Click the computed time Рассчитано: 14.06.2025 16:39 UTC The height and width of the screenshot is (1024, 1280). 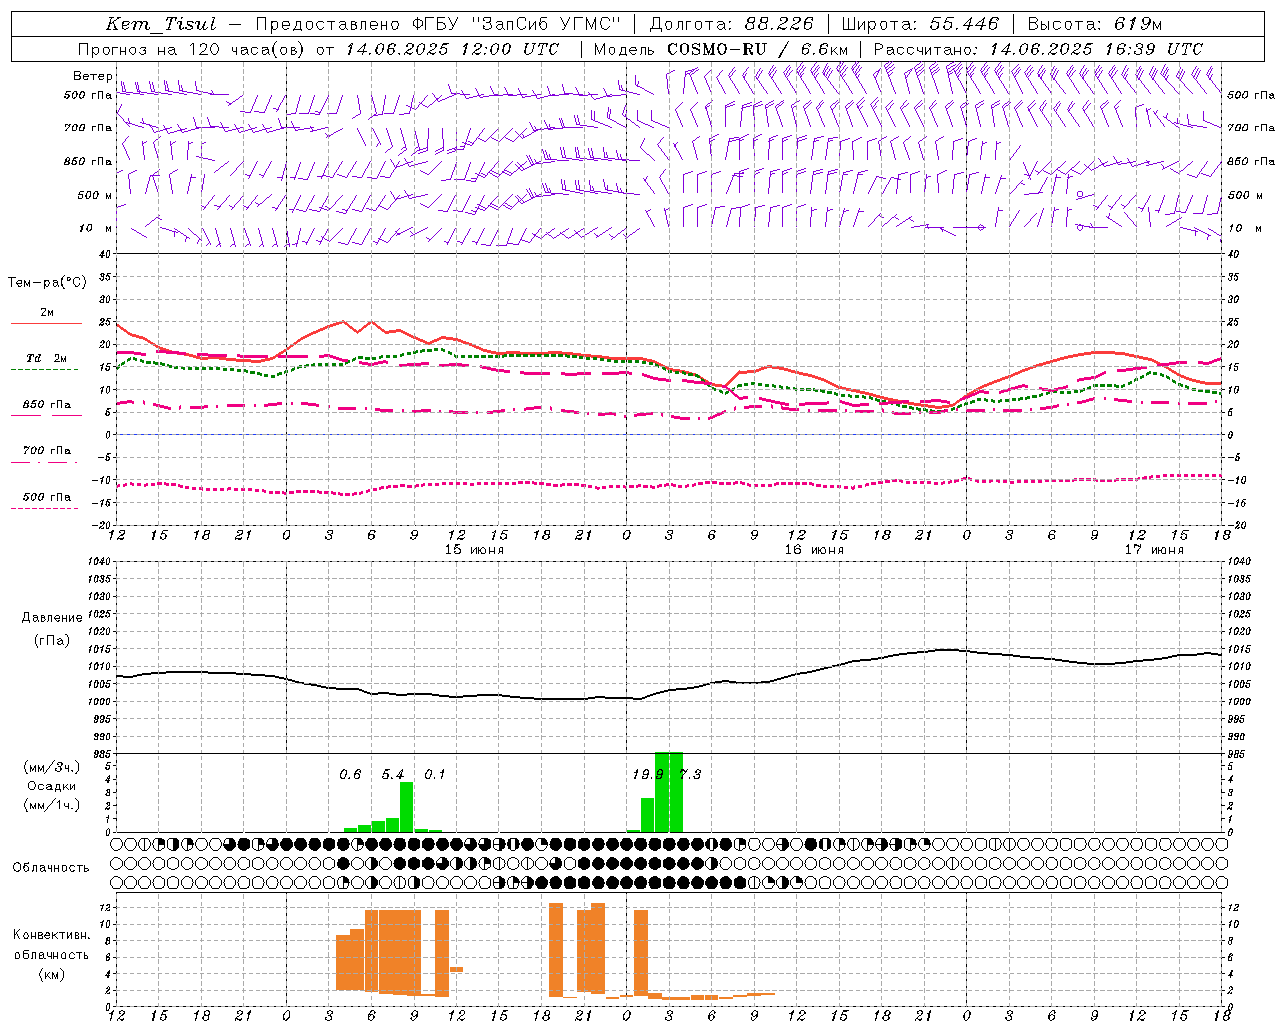(x=1038, y=49)
